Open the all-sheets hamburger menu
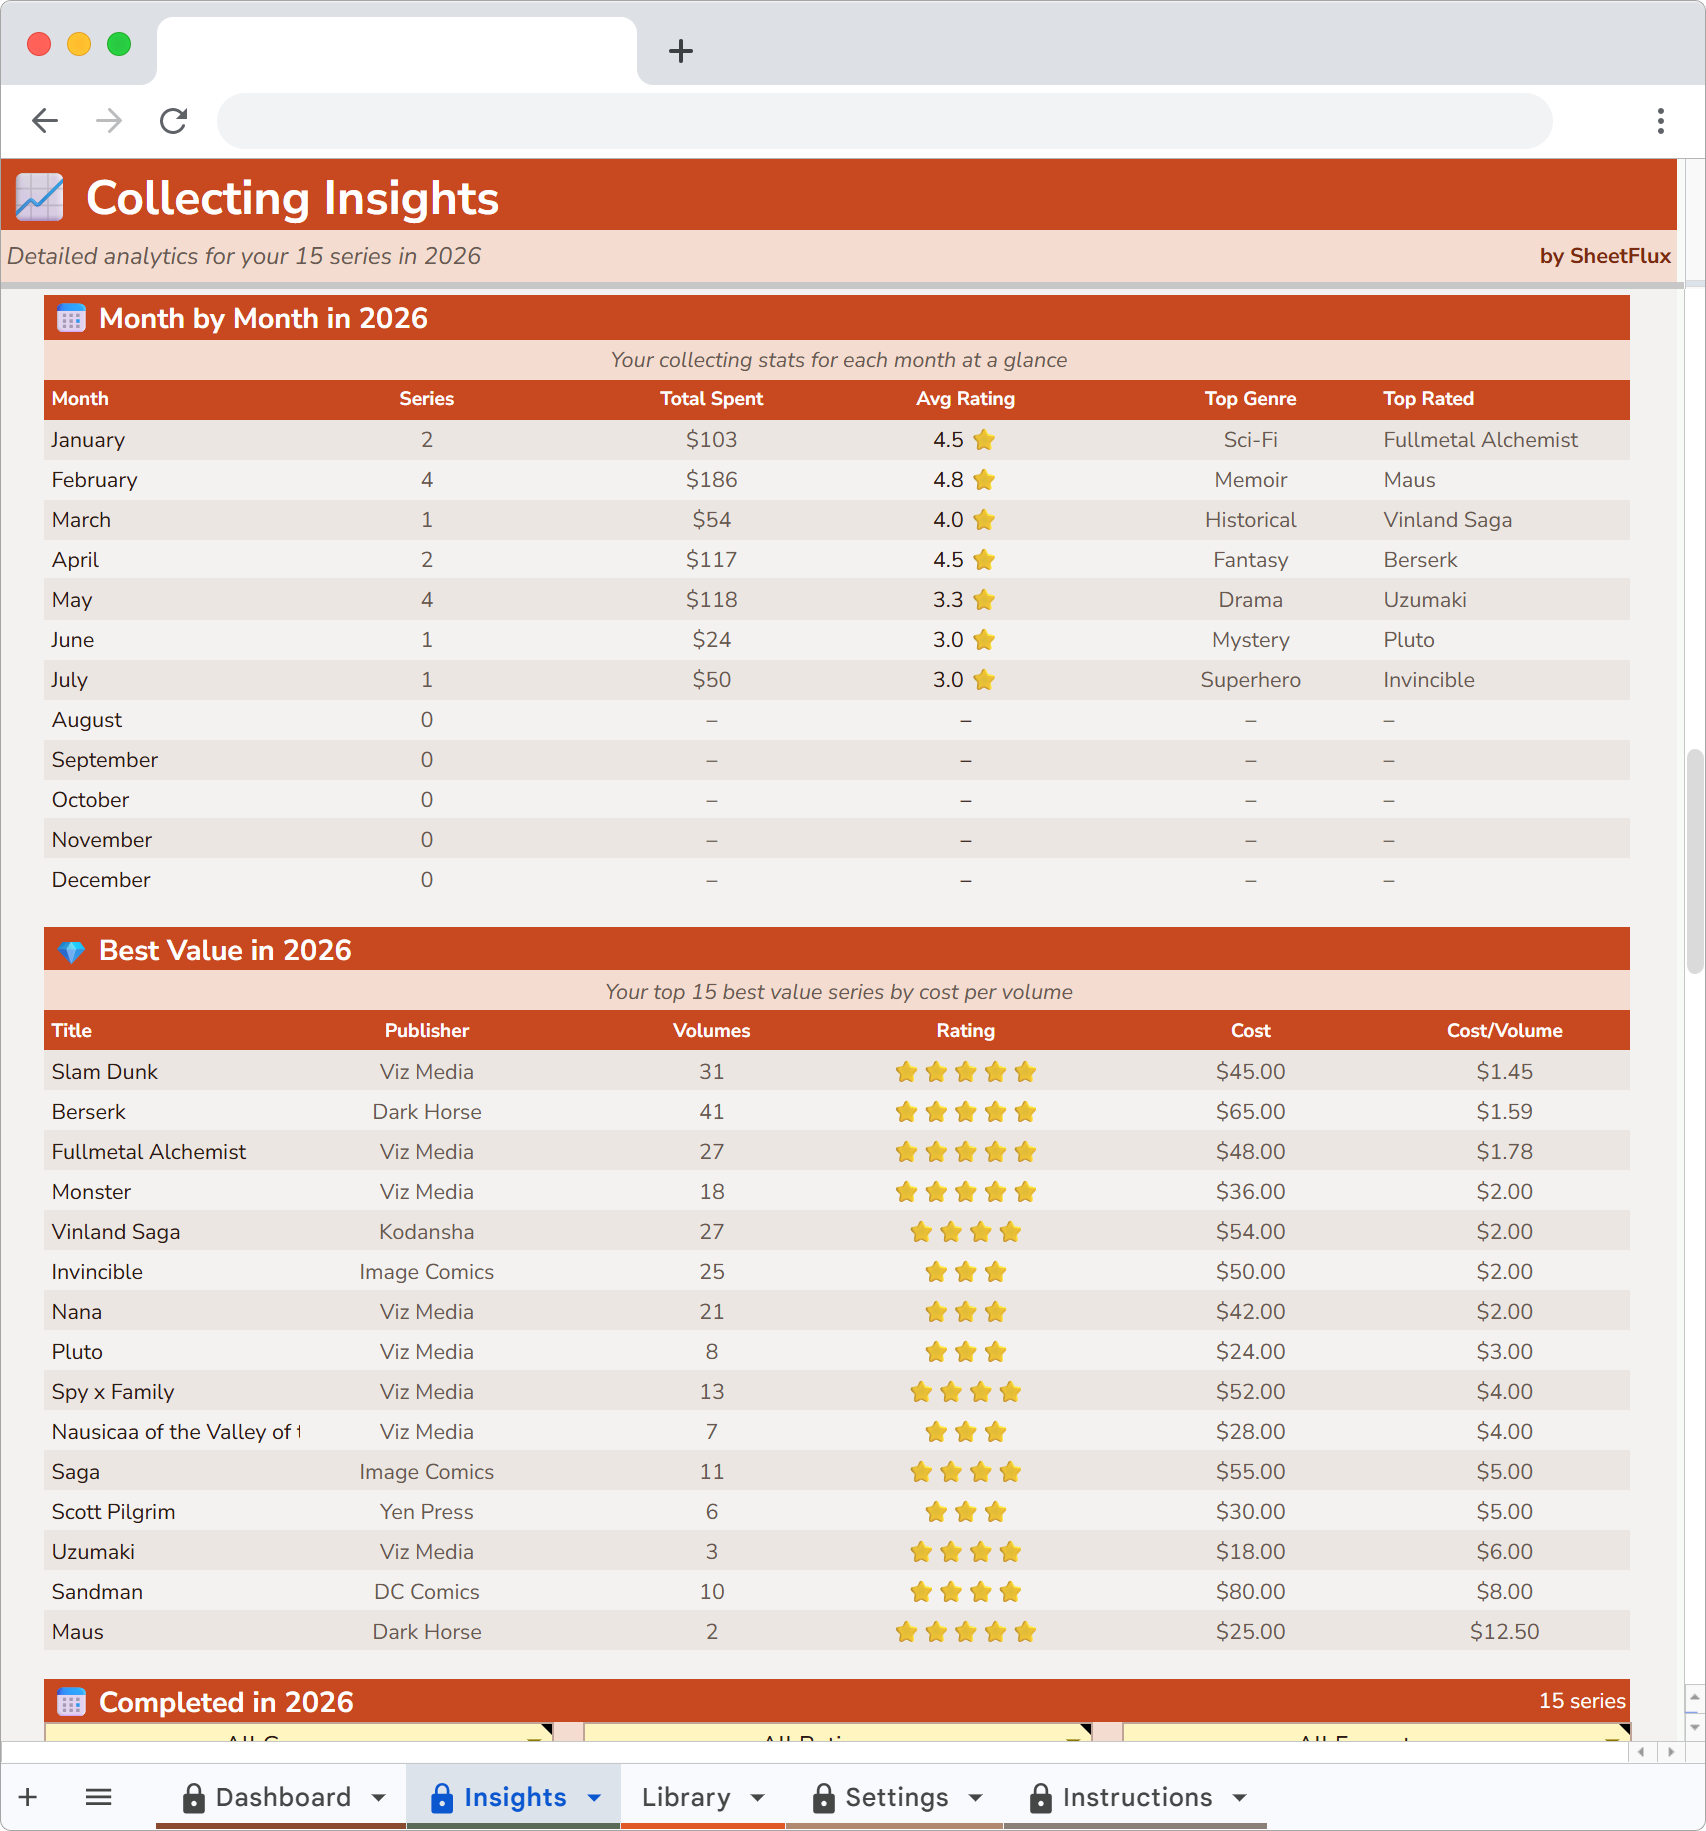The width and height of the screenshot is (1706, 1831). [98, 1797]
